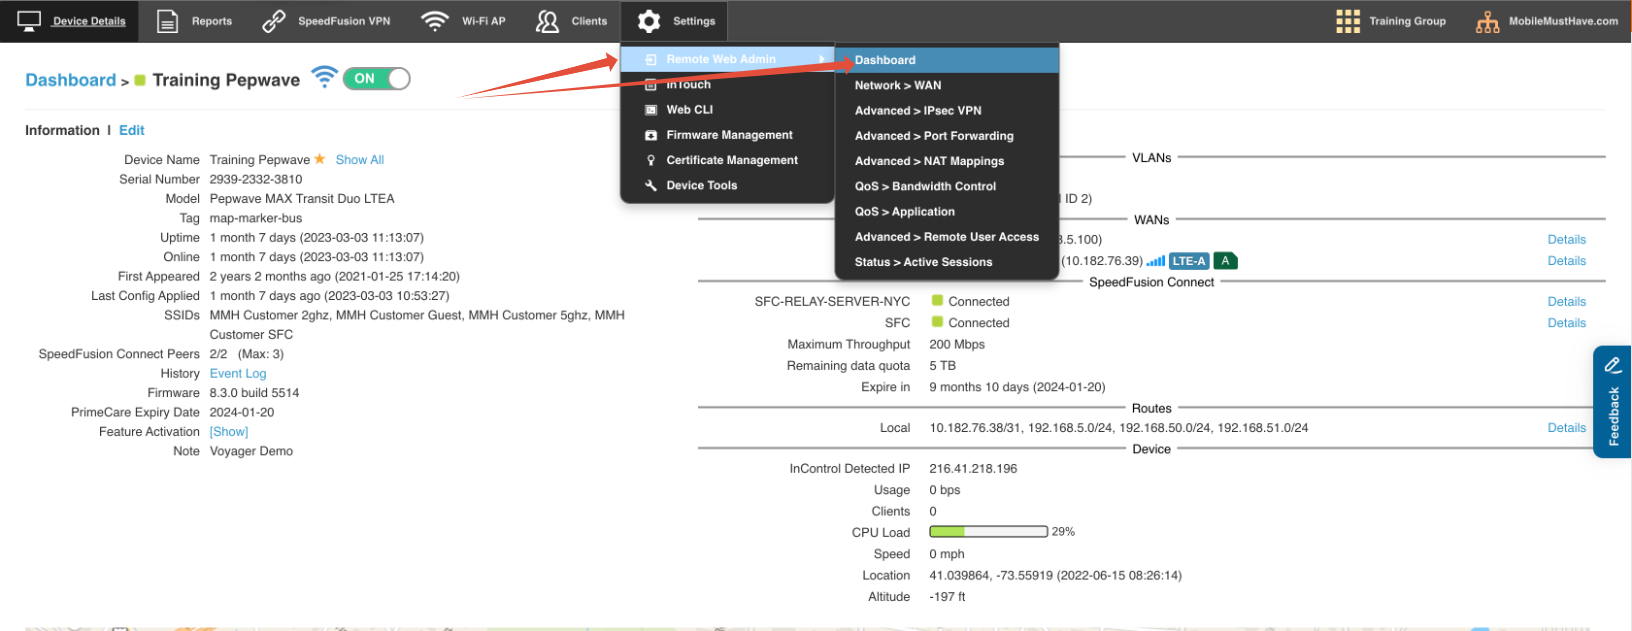Click the cellular signal bars icon
This screenshot has height=631, width=1632.
pos(1155,261)
